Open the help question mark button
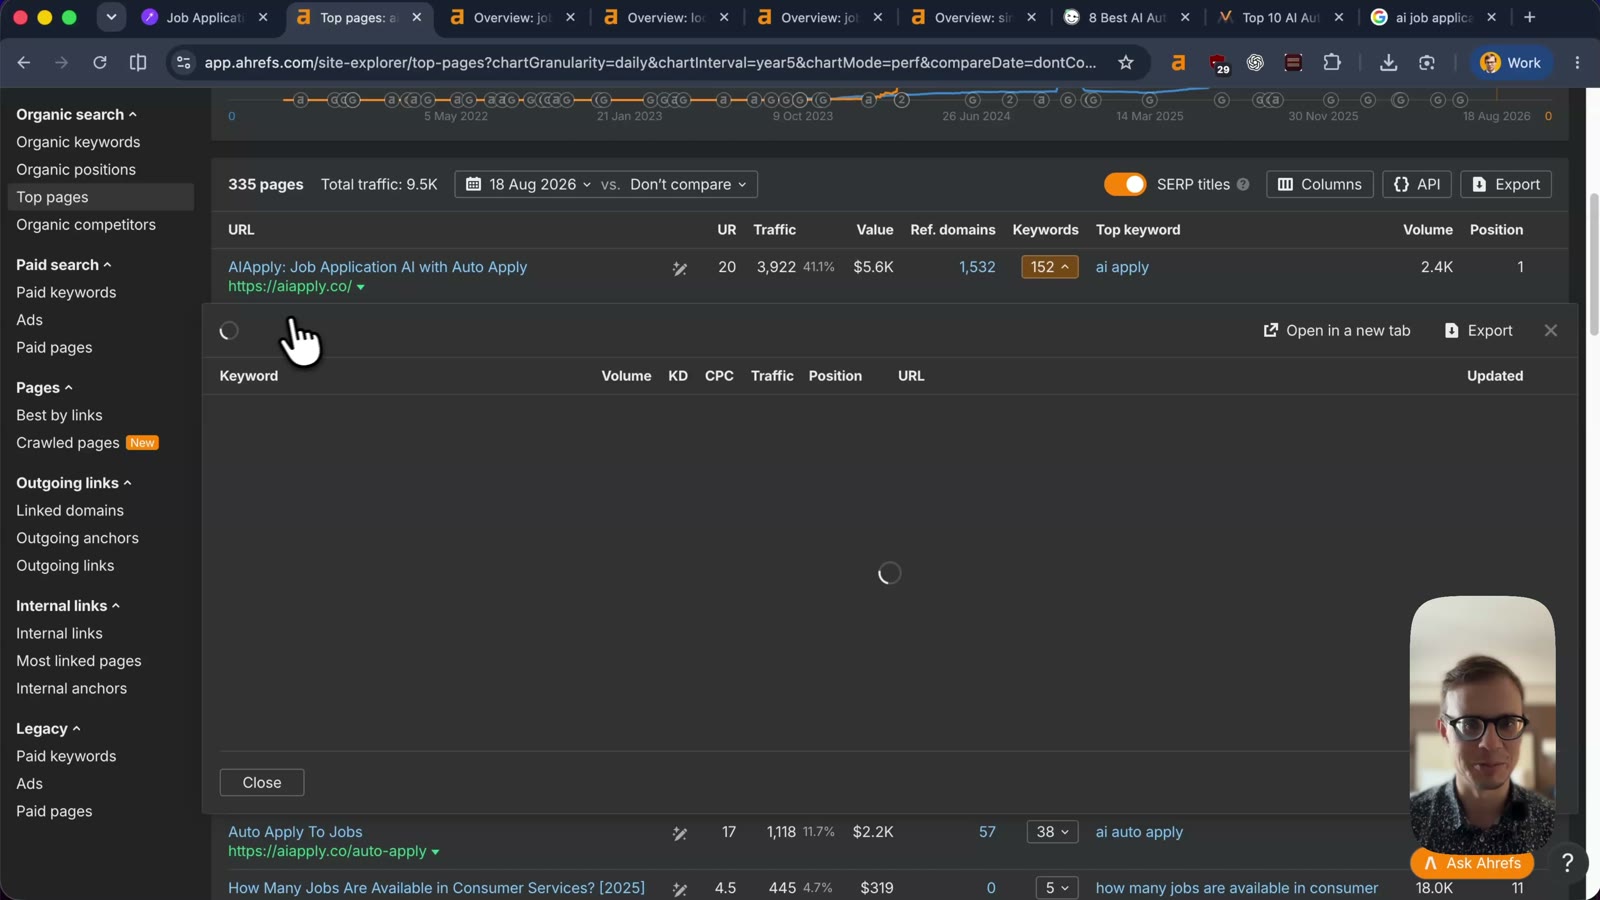The width and height of the screenshot is (1600, 900). (x=1567, y=862)
